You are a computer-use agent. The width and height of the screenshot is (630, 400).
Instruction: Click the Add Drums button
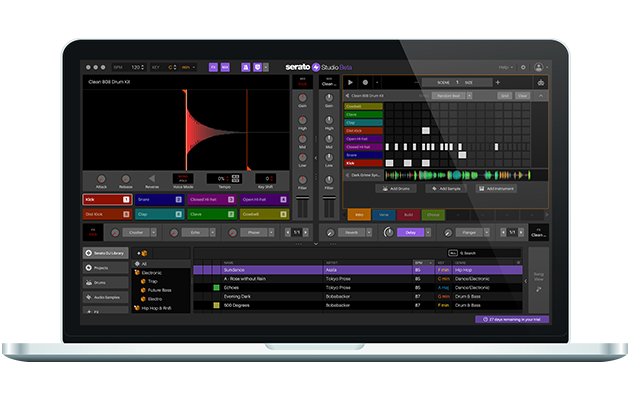[x=397, y=188]
